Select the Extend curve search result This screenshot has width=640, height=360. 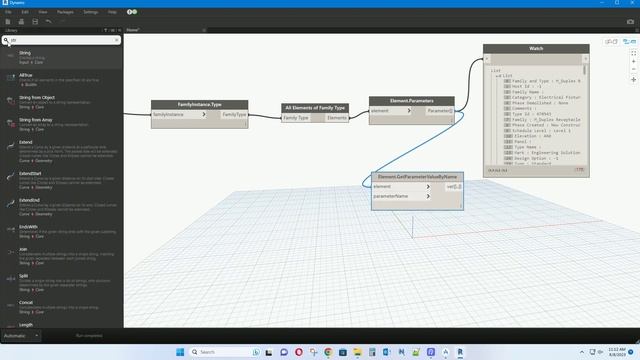(61, 151)
